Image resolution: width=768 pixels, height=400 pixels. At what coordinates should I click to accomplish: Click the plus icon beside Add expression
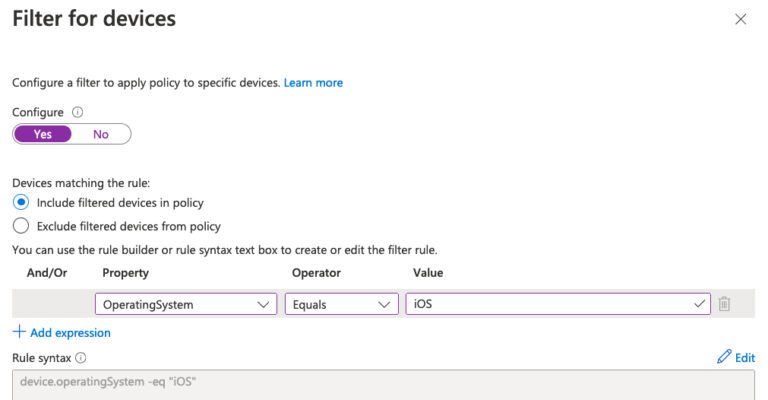pyautogui.click(x=19, y=332)
